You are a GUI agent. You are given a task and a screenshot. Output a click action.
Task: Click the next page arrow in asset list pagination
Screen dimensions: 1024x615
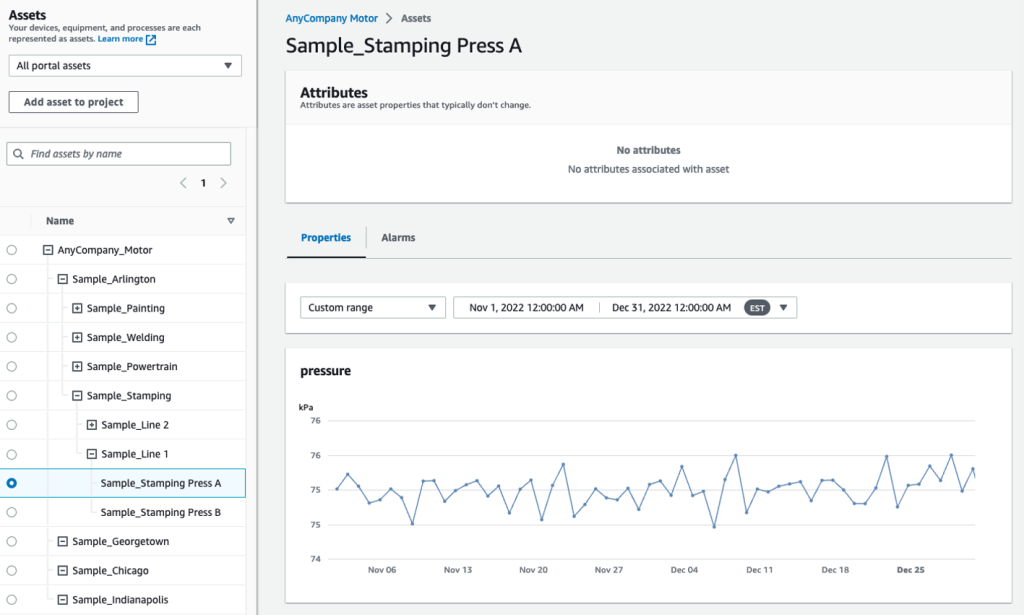(222, 183)
